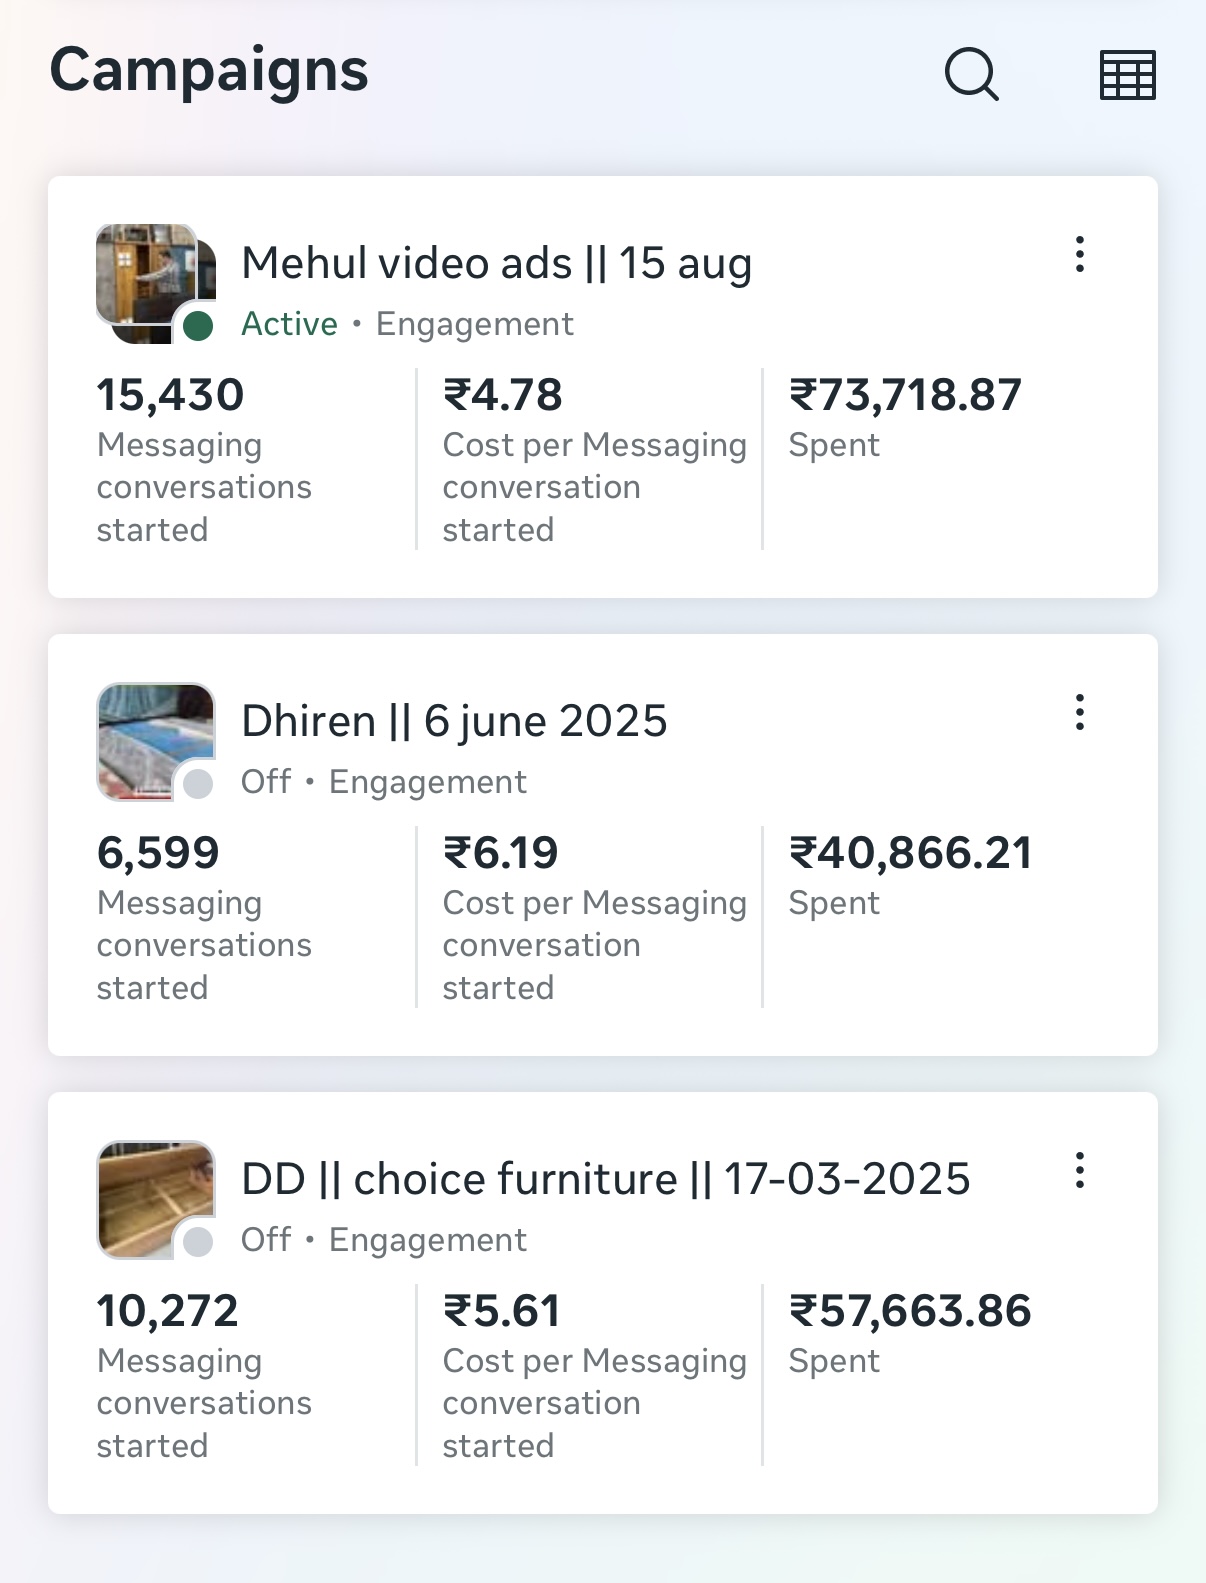
Task: Click green Active status dot on Mehul
Action: click(198, 326)
